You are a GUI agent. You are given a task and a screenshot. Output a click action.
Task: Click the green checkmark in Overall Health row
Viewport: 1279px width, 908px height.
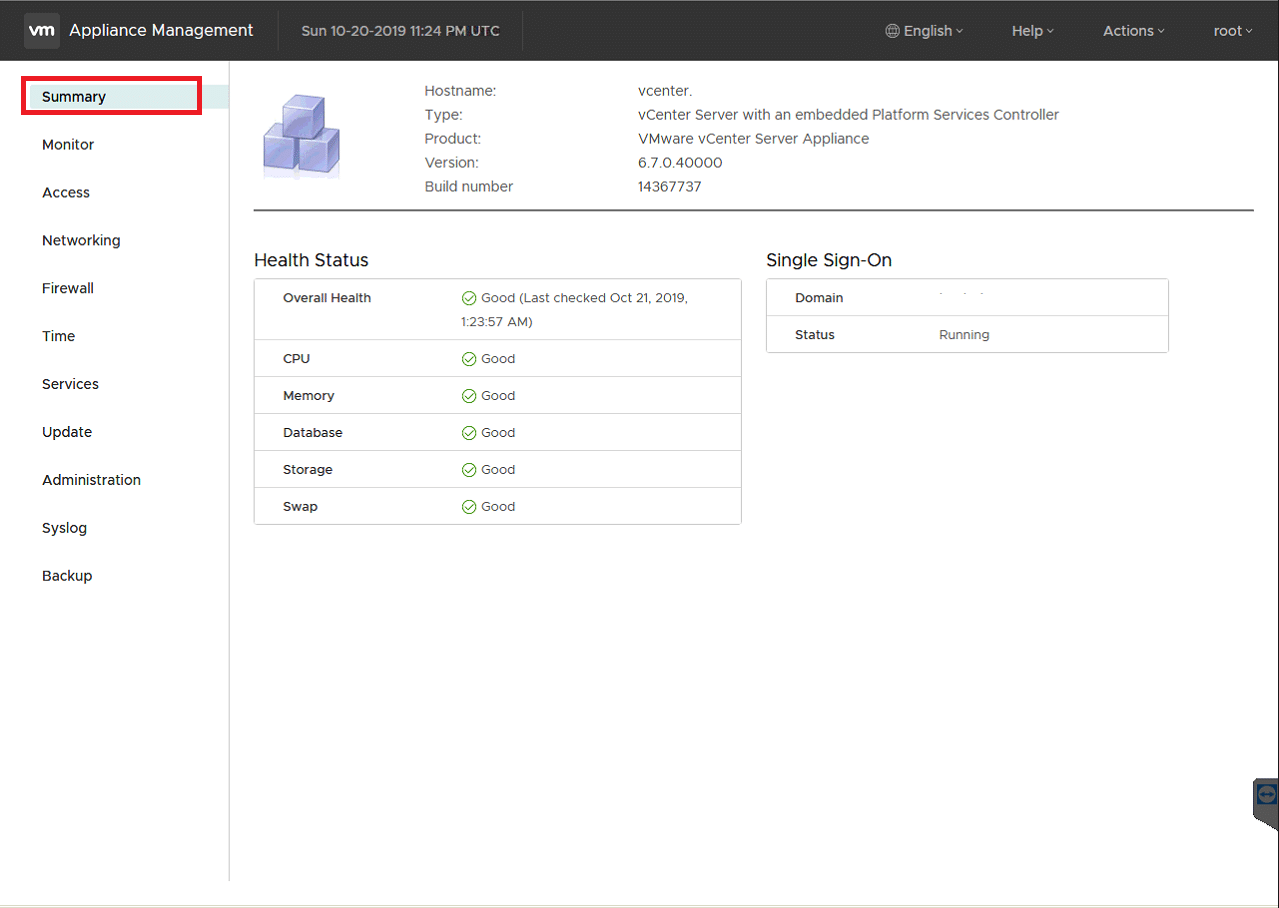469,298
